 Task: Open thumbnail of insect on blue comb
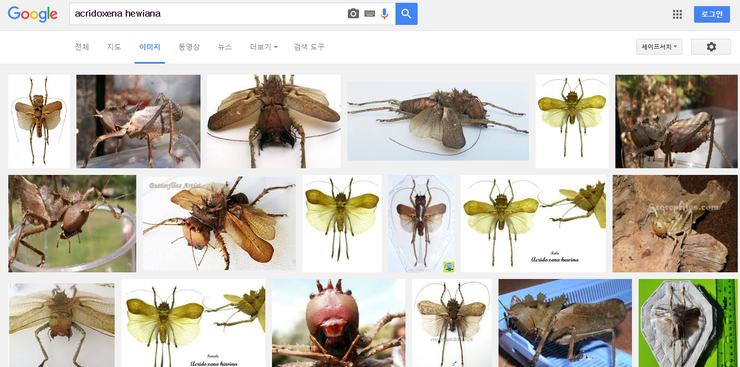coord(565,323)
